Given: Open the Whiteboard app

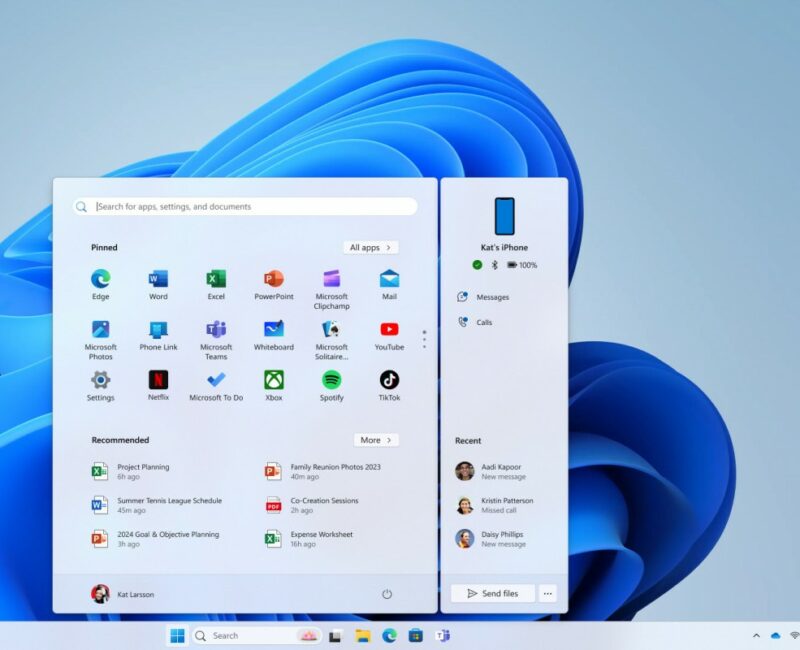Looking at the screenshot, I should click(x=274, y=336).
